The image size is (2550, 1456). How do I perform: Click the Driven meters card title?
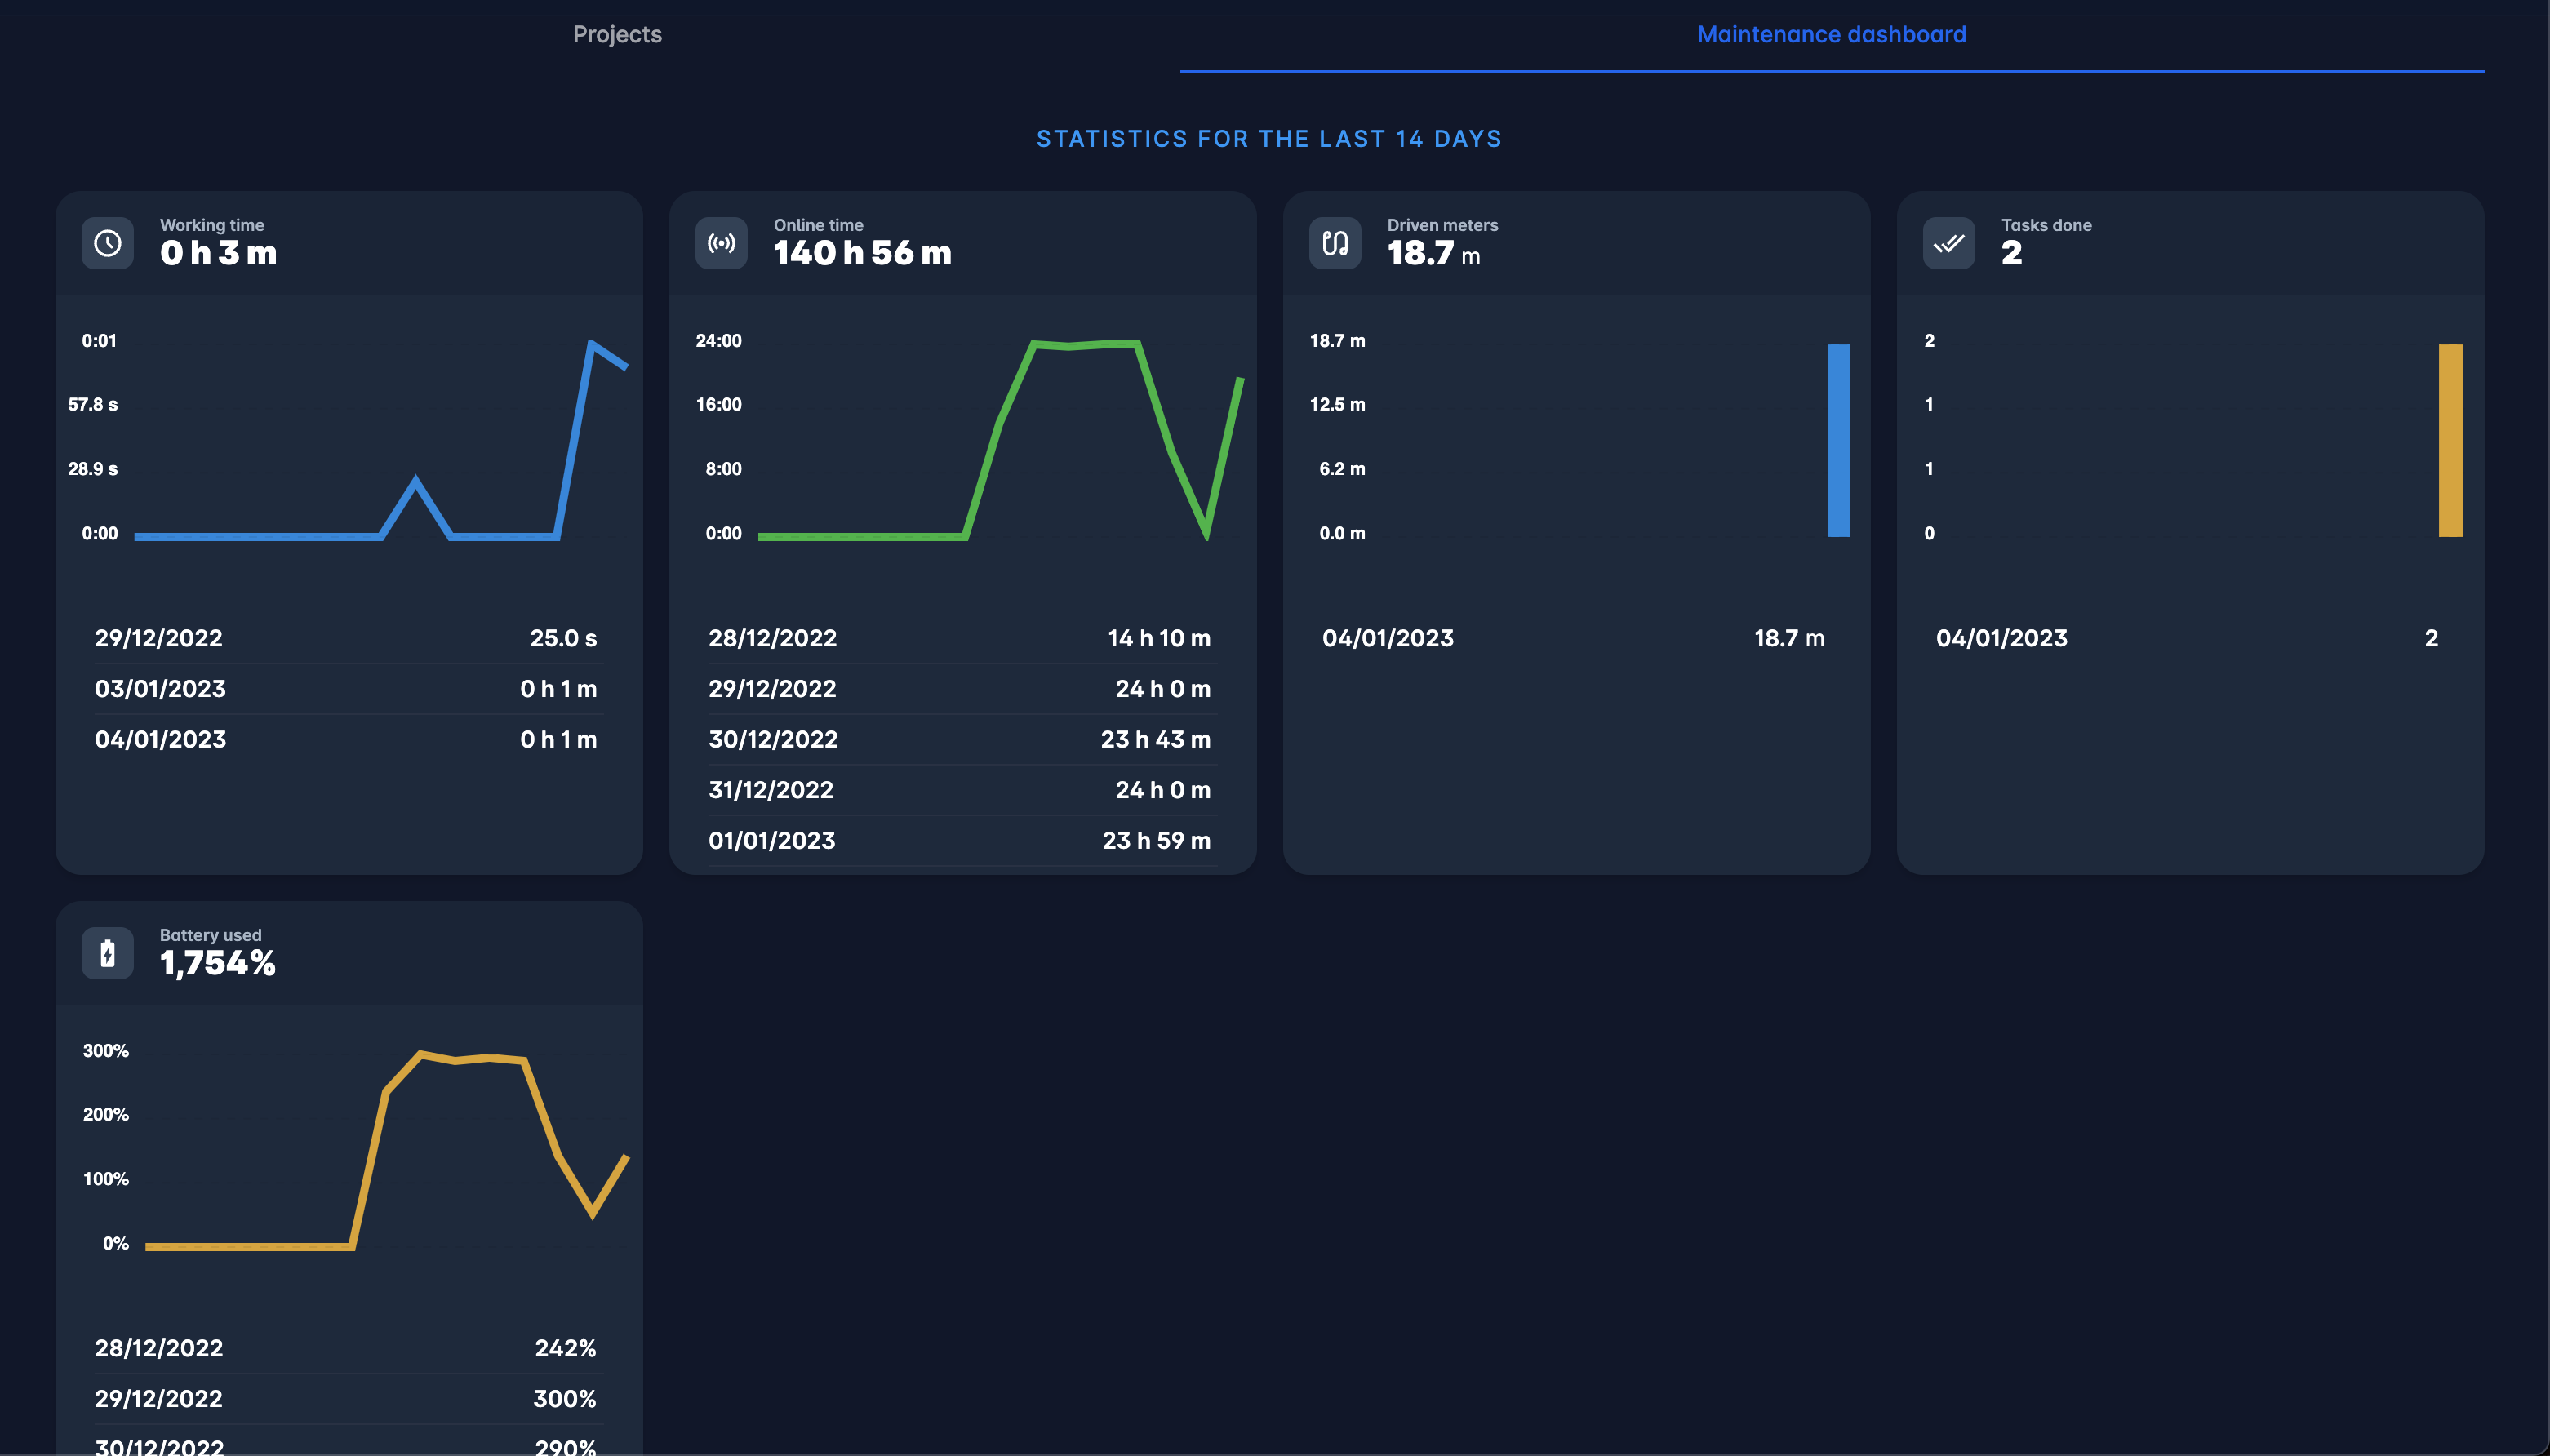(1442, 225)
